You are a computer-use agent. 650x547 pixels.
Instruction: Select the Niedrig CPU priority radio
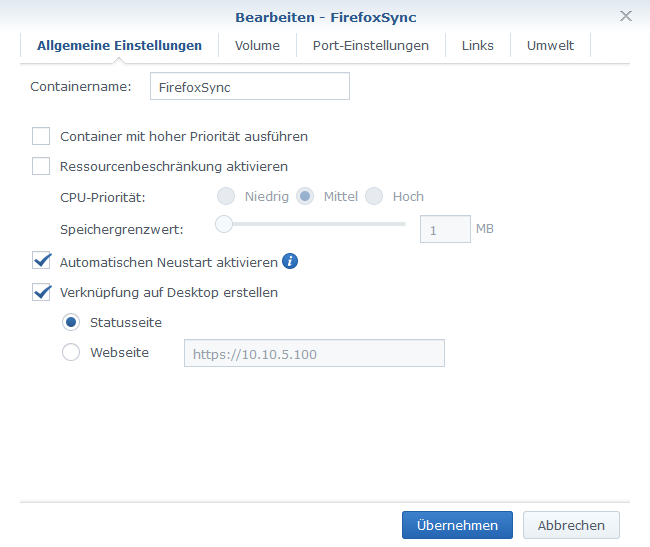point(226,196)
